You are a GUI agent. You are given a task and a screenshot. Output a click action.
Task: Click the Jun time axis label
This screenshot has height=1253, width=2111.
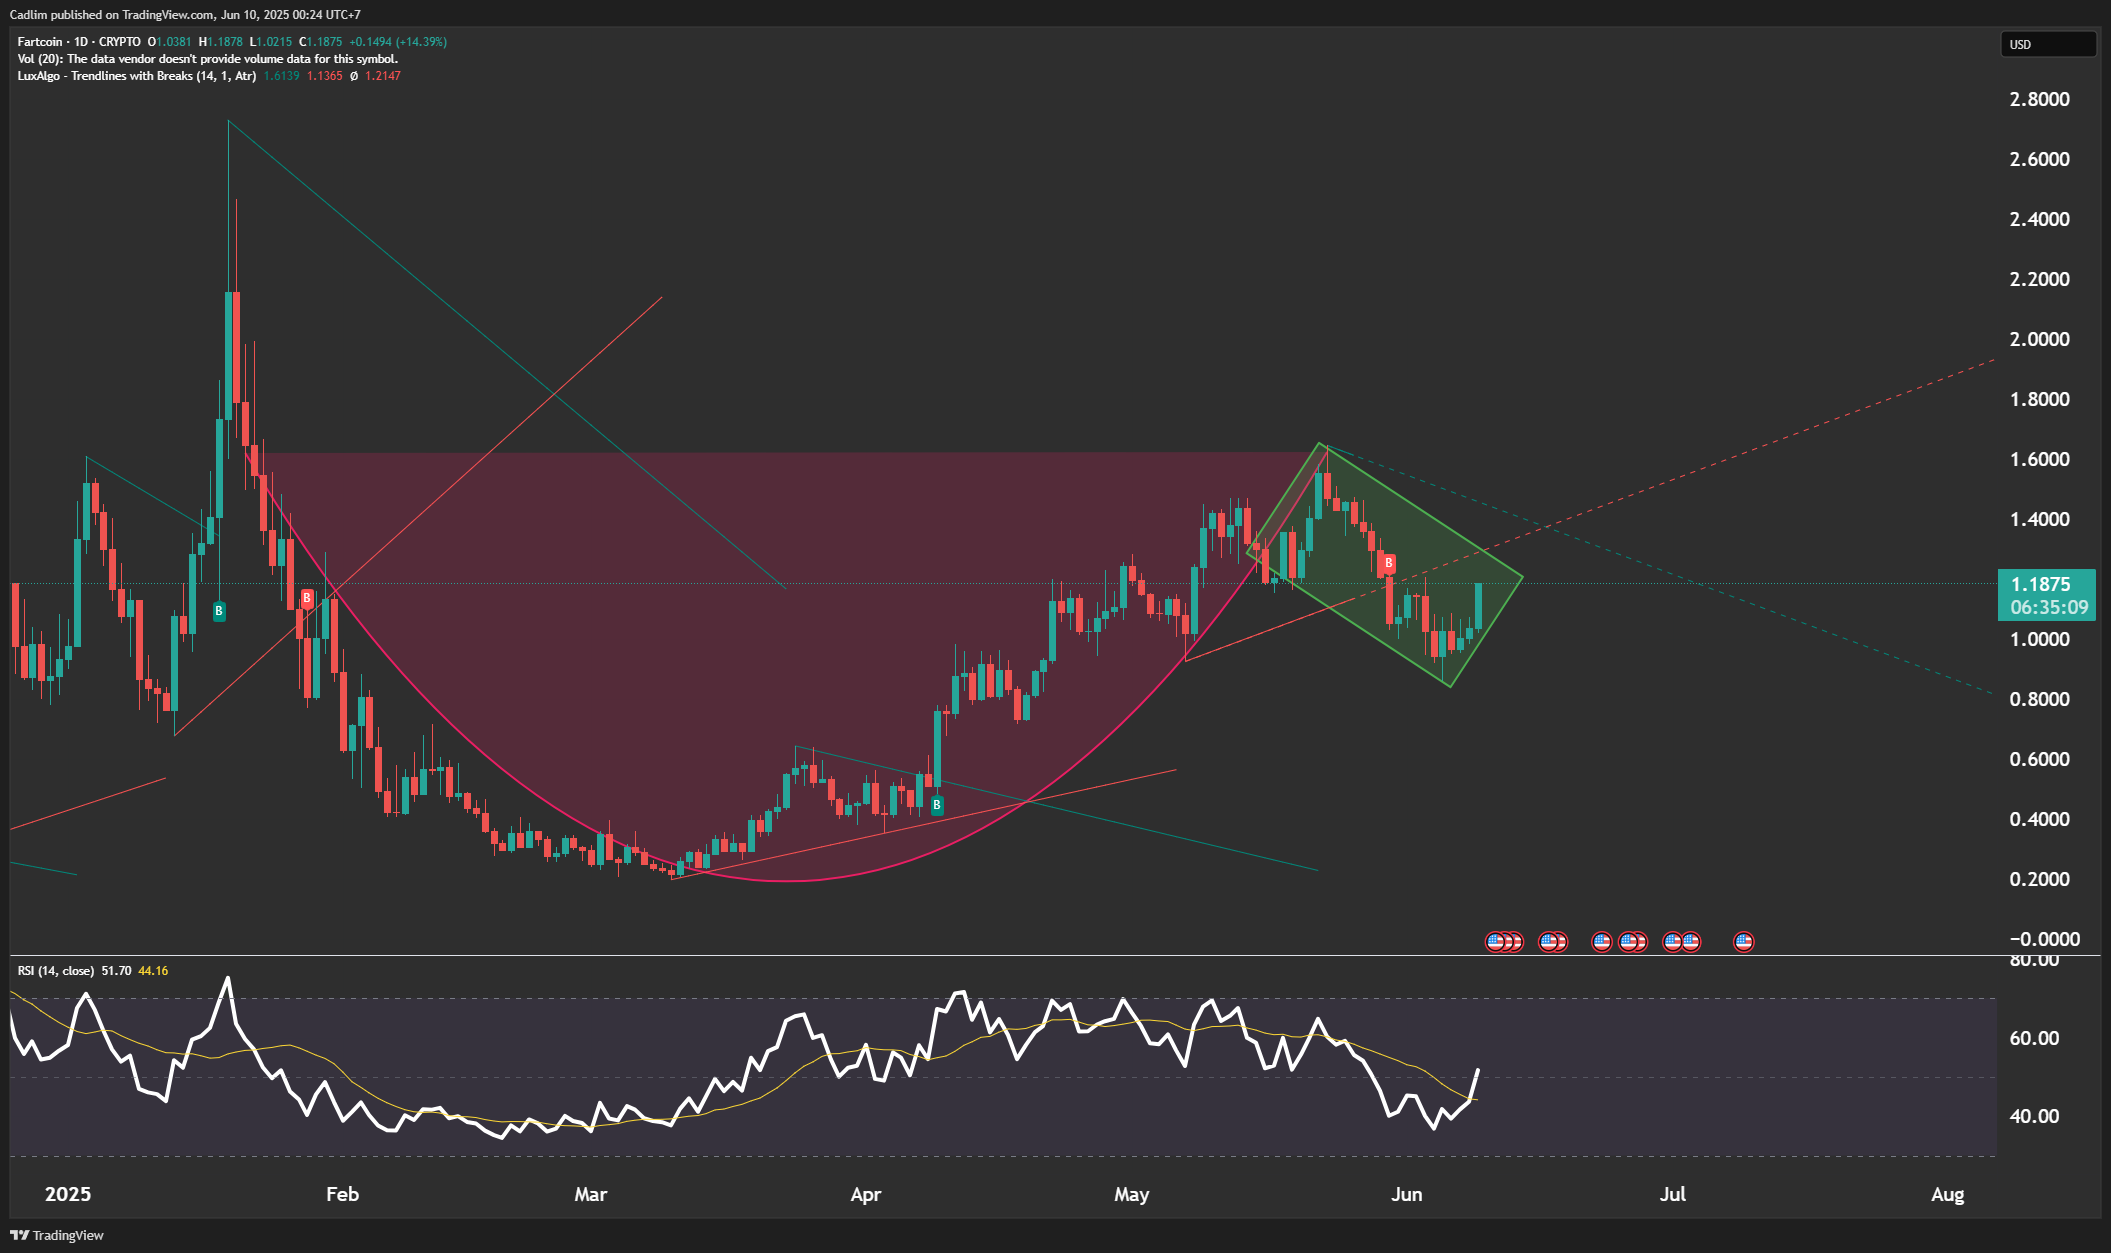(x=1407, y=1194)
